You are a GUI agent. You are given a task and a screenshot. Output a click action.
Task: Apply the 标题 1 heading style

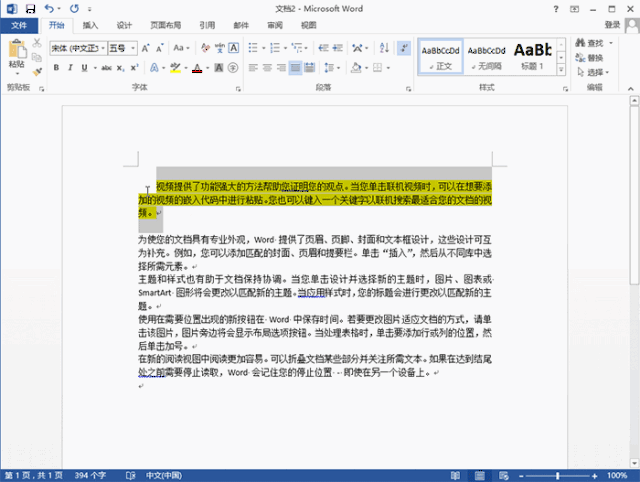tap(532, 57)
